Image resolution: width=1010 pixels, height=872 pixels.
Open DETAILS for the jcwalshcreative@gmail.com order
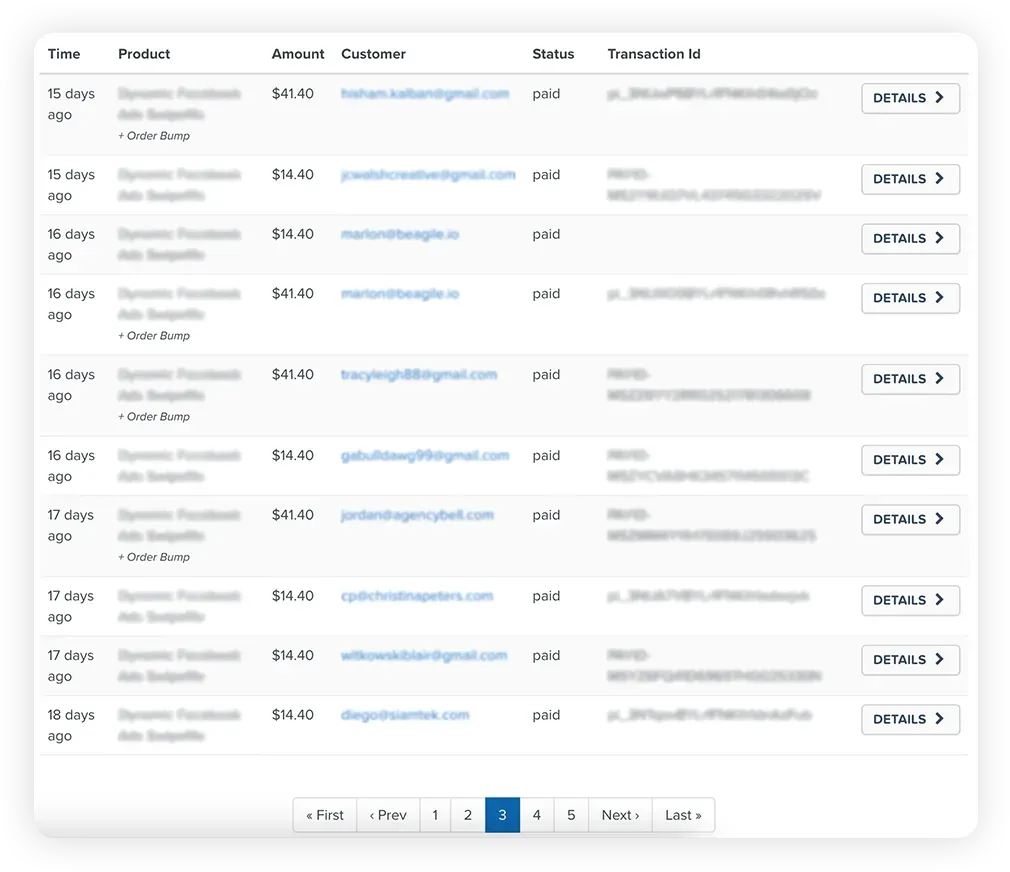point(910,179)
